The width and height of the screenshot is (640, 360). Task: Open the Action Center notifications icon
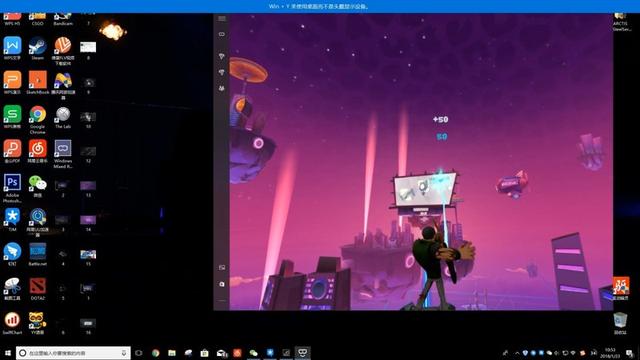630,353
